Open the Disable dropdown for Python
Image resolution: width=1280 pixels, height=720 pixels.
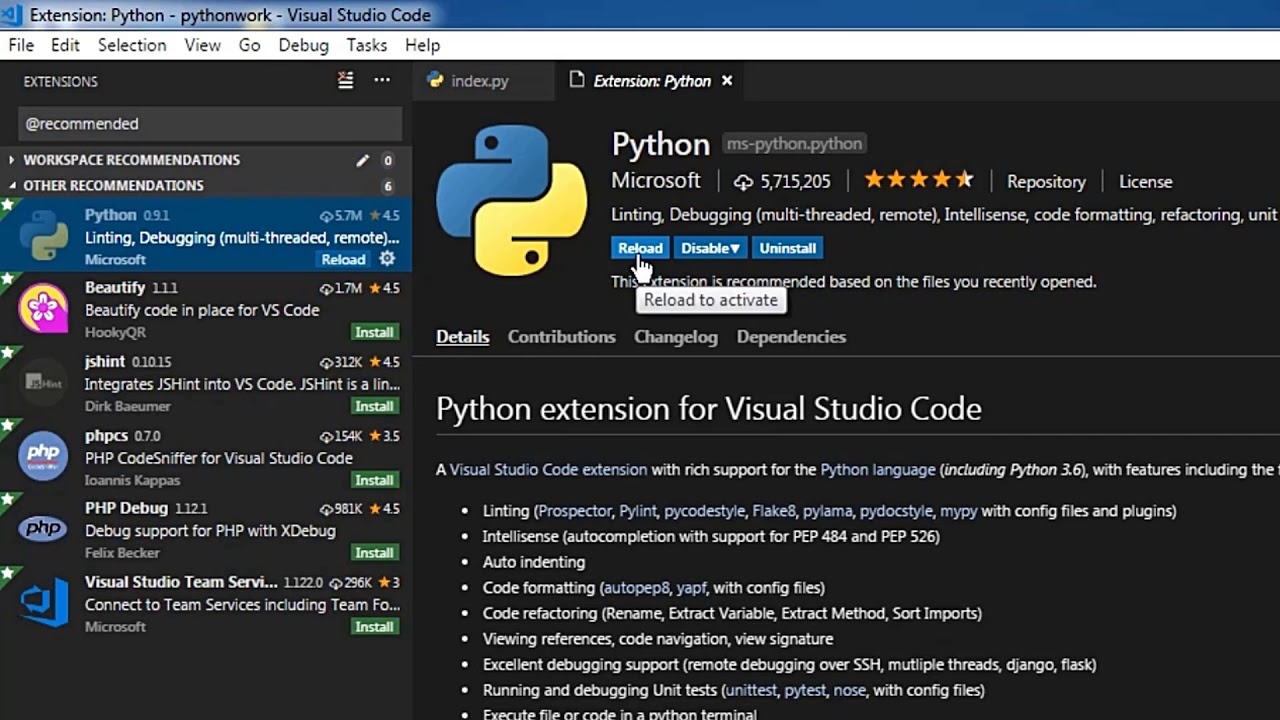pyautogui.click(x=710, y=248)
